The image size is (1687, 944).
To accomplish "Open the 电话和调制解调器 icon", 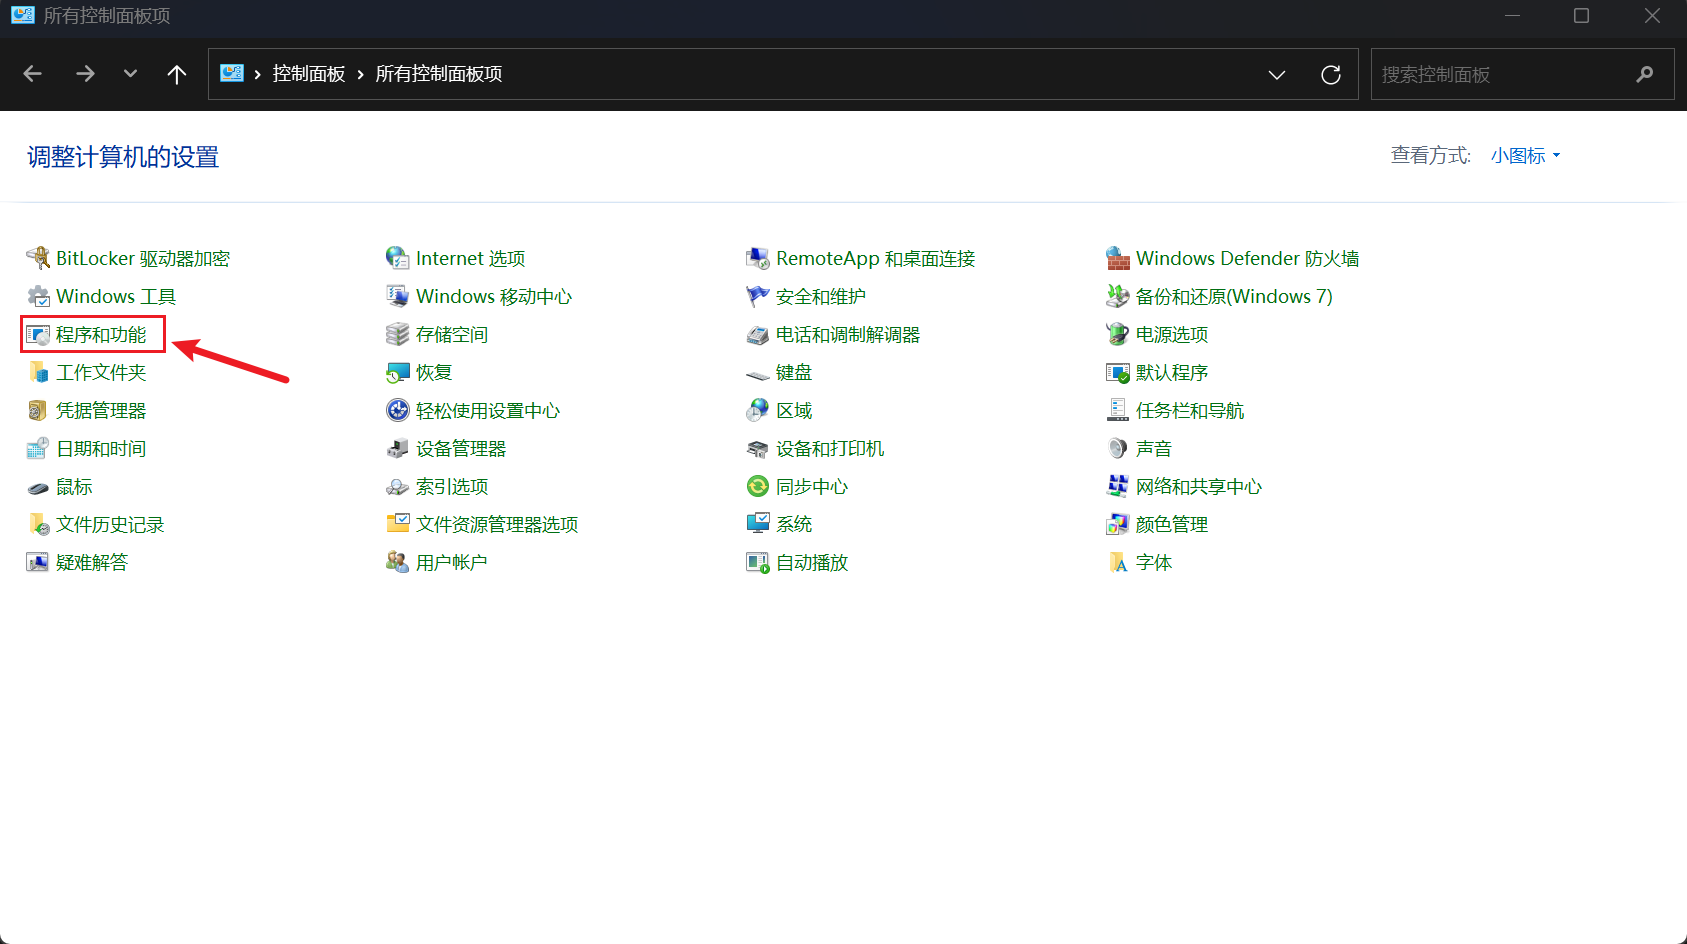I will 758,334.
